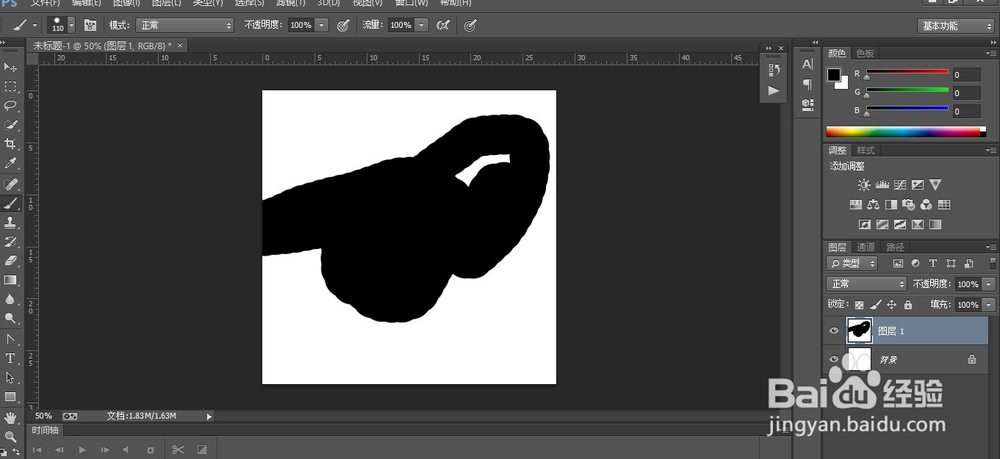This screenshot has width=1000, height=459.
Task: Open the brush preset picker arrow
Action: 71,25
